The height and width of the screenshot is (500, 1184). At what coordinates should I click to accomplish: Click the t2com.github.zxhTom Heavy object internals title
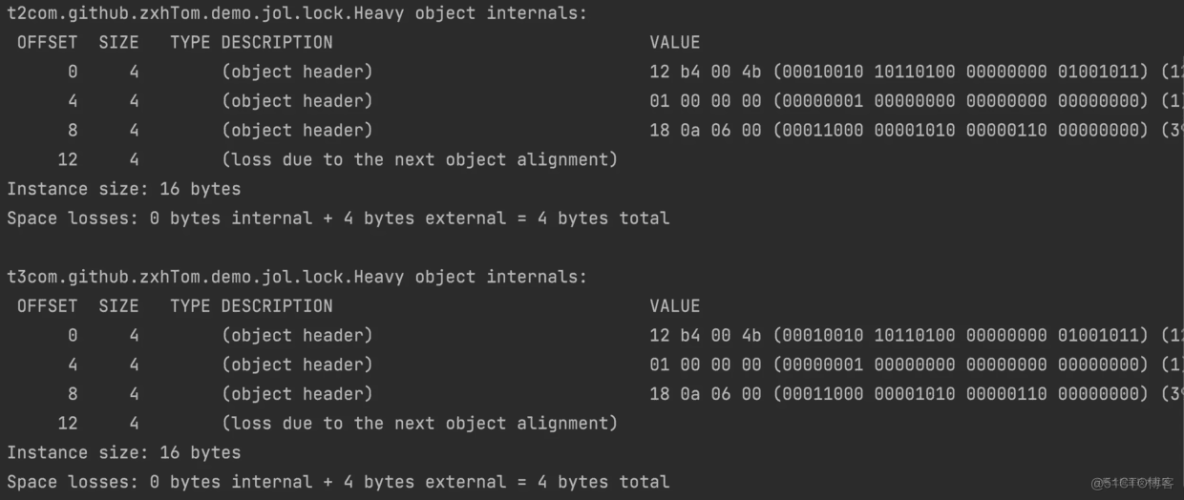pos(297,14)
